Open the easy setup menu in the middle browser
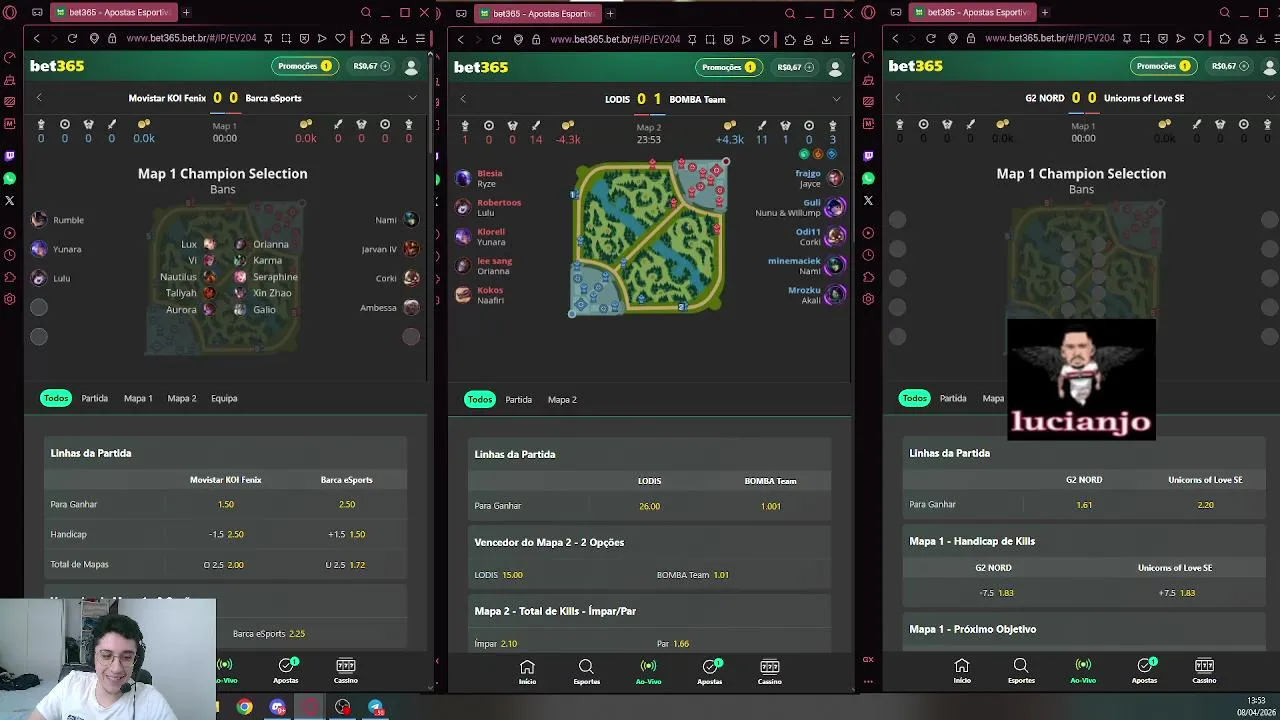1280x720 pixels. tap(844, 40)
